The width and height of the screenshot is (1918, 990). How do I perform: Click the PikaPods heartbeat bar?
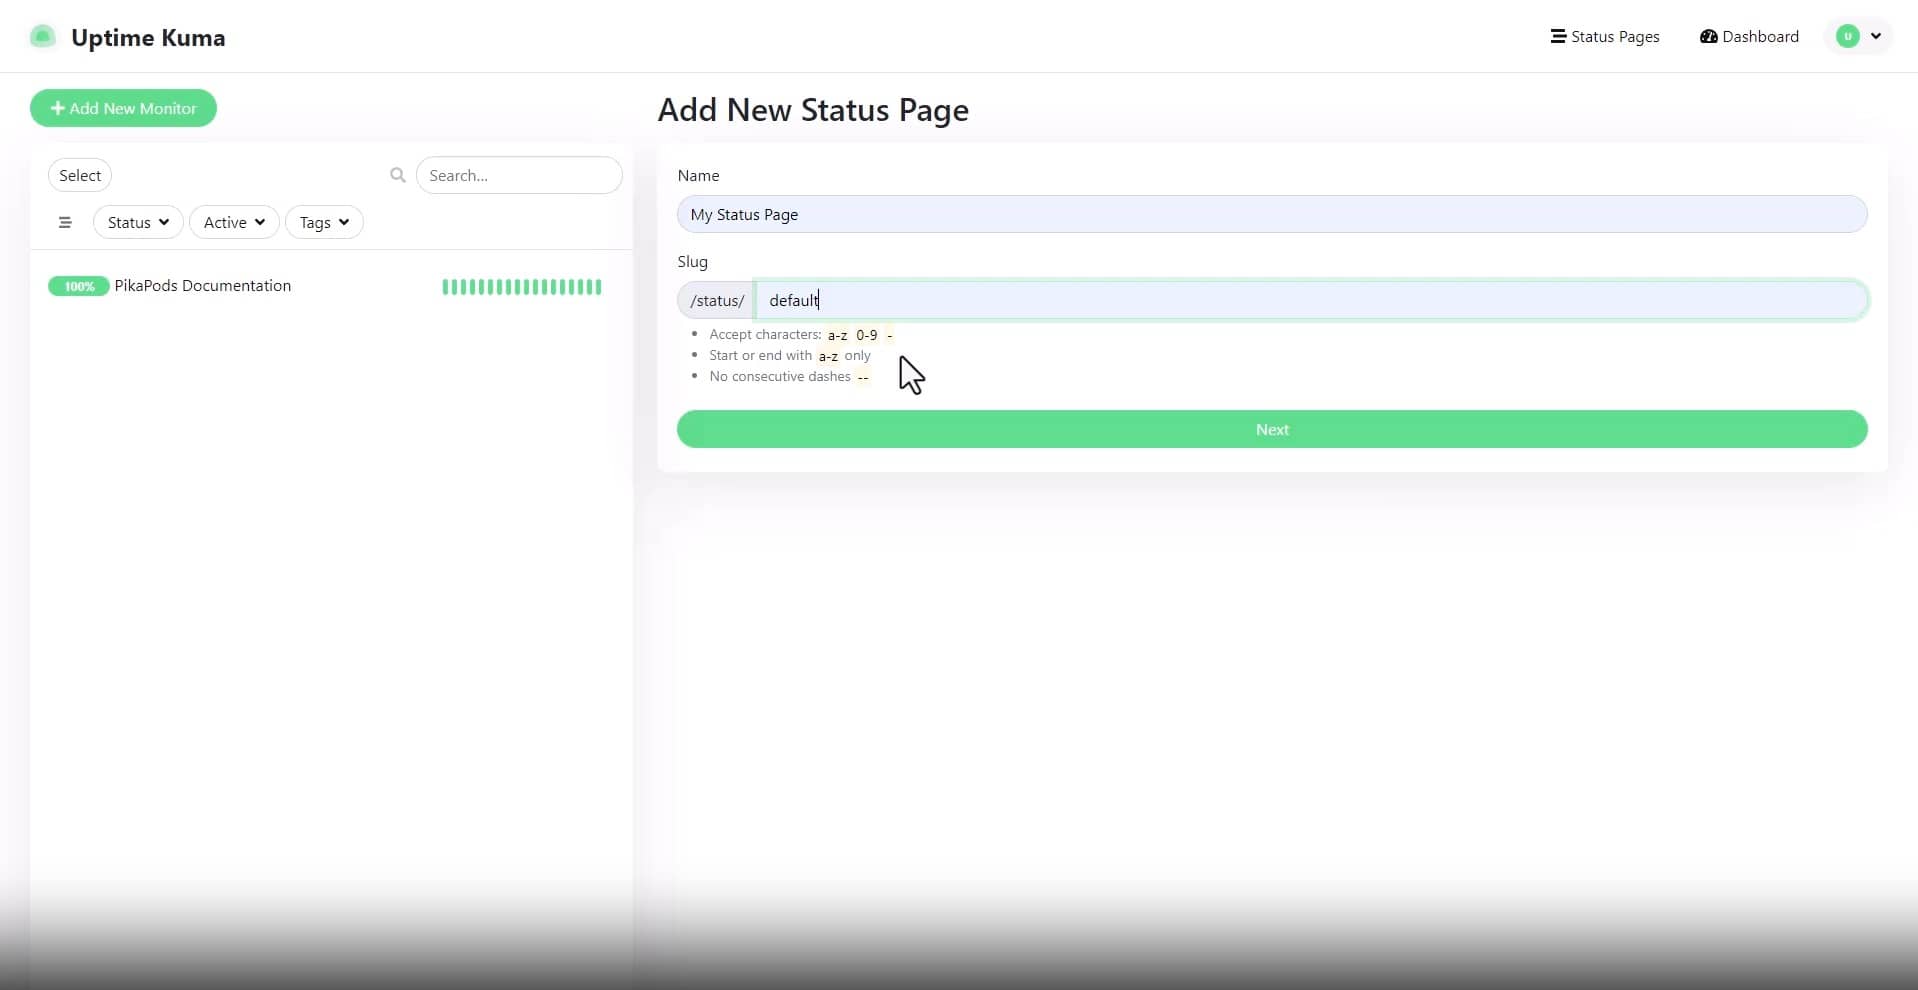(521, 287)
